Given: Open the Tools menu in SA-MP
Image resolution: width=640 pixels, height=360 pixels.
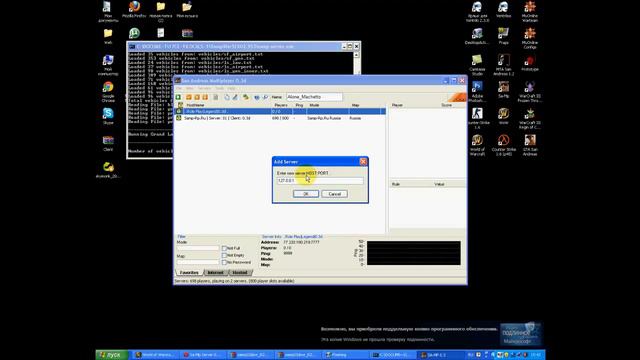Looking at the screenshot, I should (x=220, y=88).
